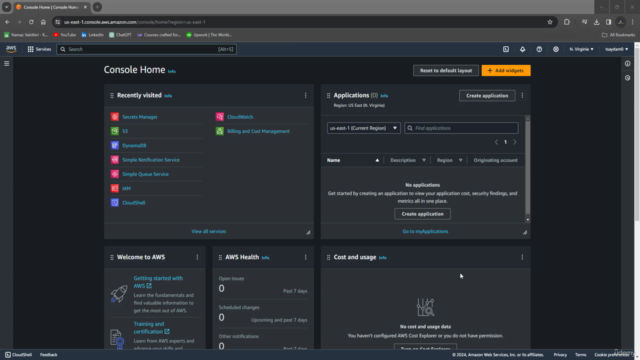Open the clock icon on right sidebar

click(627, 78)
